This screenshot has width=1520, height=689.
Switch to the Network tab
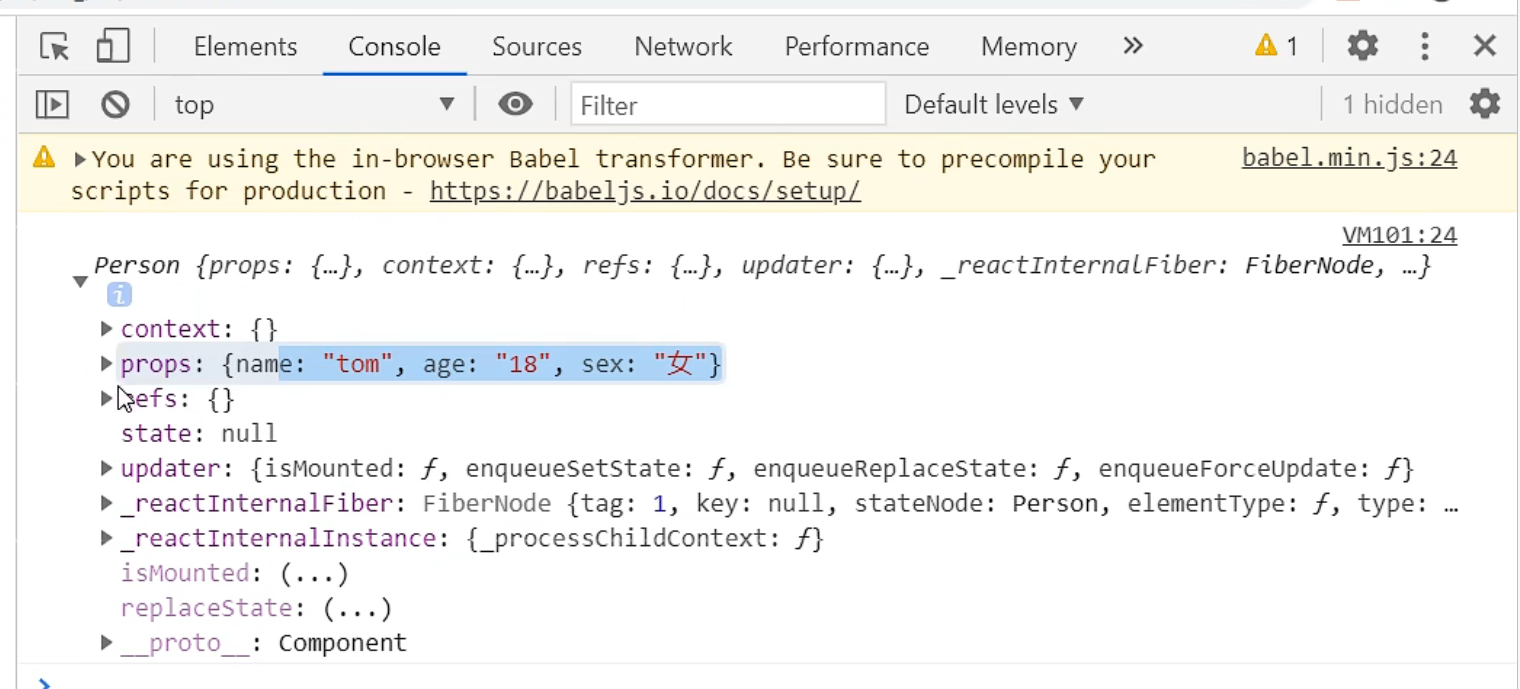[683, 46]
